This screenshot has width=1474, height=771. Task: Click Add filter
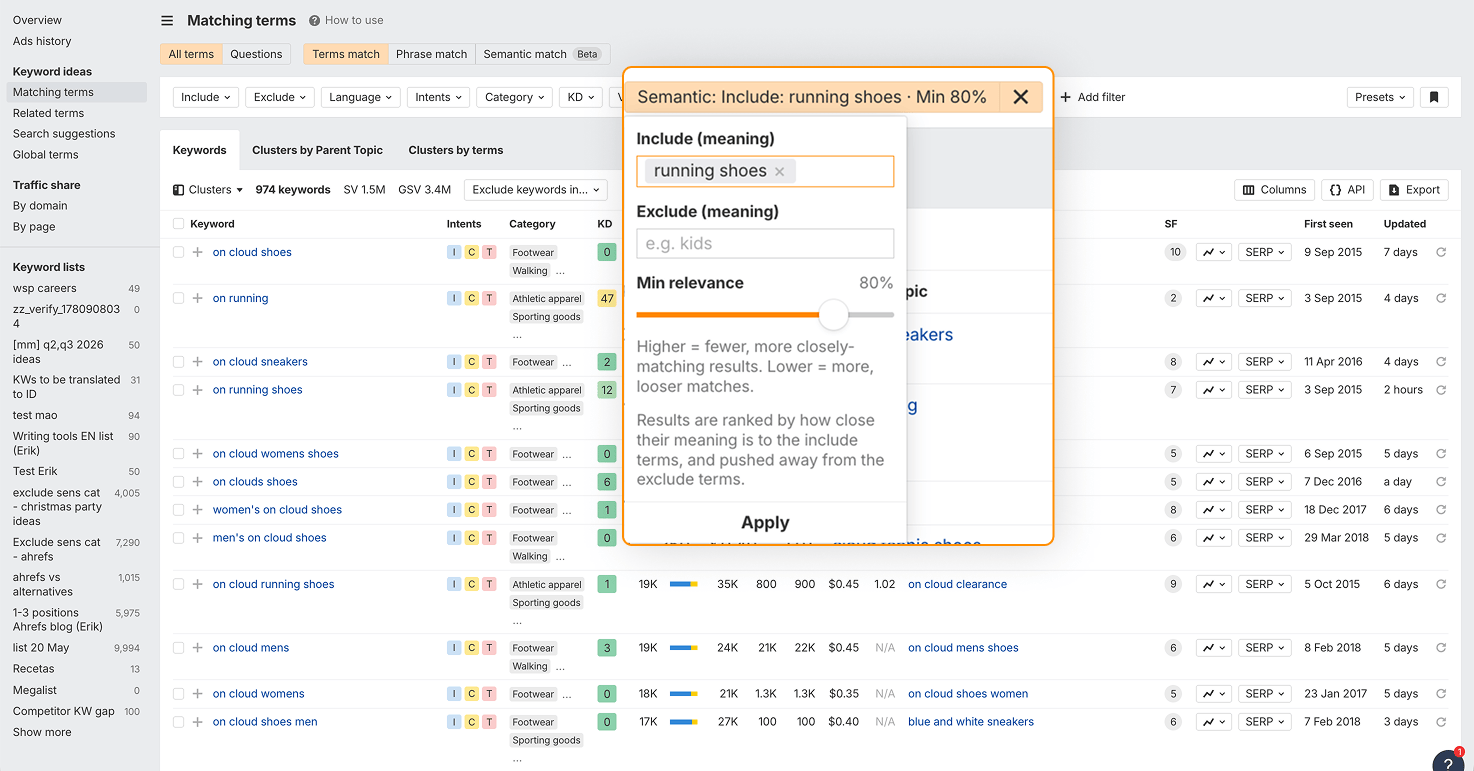(x=1092, y=97)
